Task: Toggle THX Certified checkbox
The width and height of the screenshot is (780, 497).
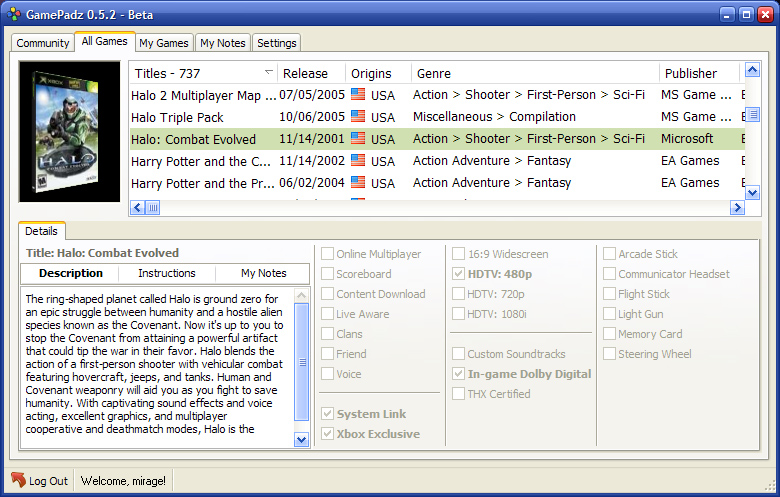Action: click(459, 394)
